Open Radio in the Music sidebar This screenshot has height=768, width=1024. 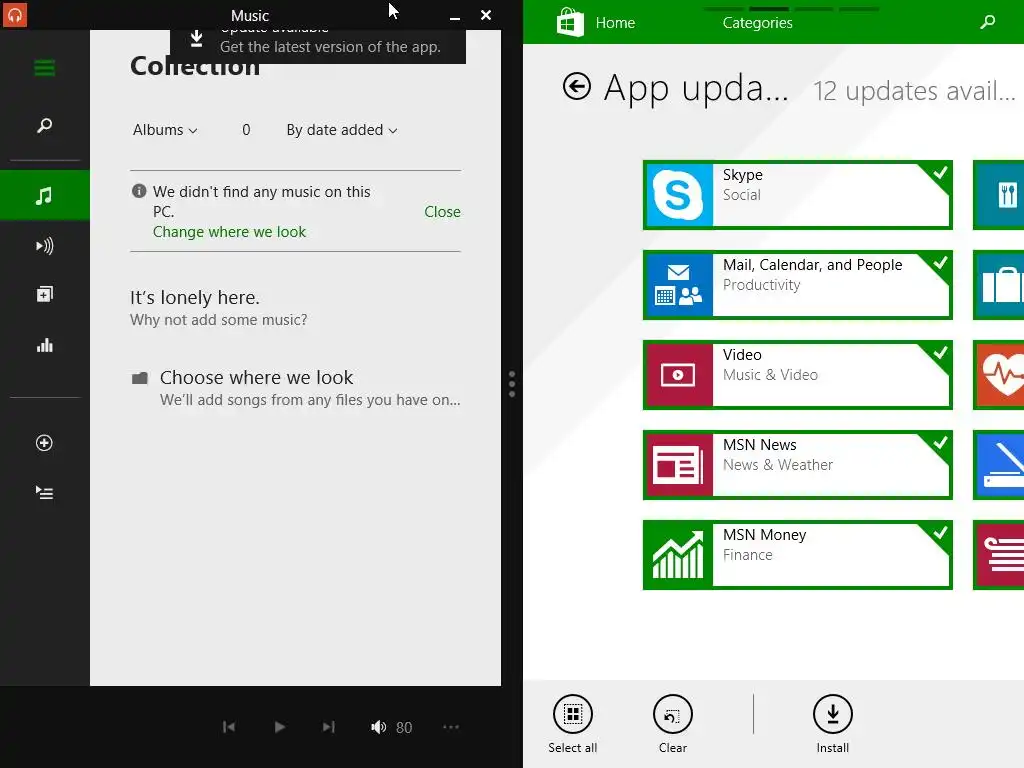tap(44, 246)
